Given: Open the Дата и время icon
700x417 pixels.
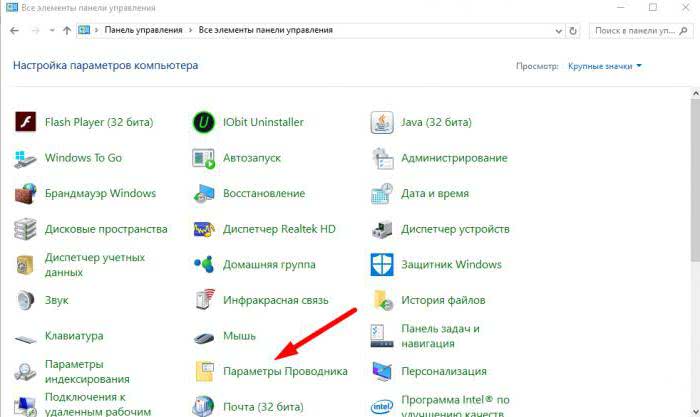Looking at the screenshot, I should point(382,194).
